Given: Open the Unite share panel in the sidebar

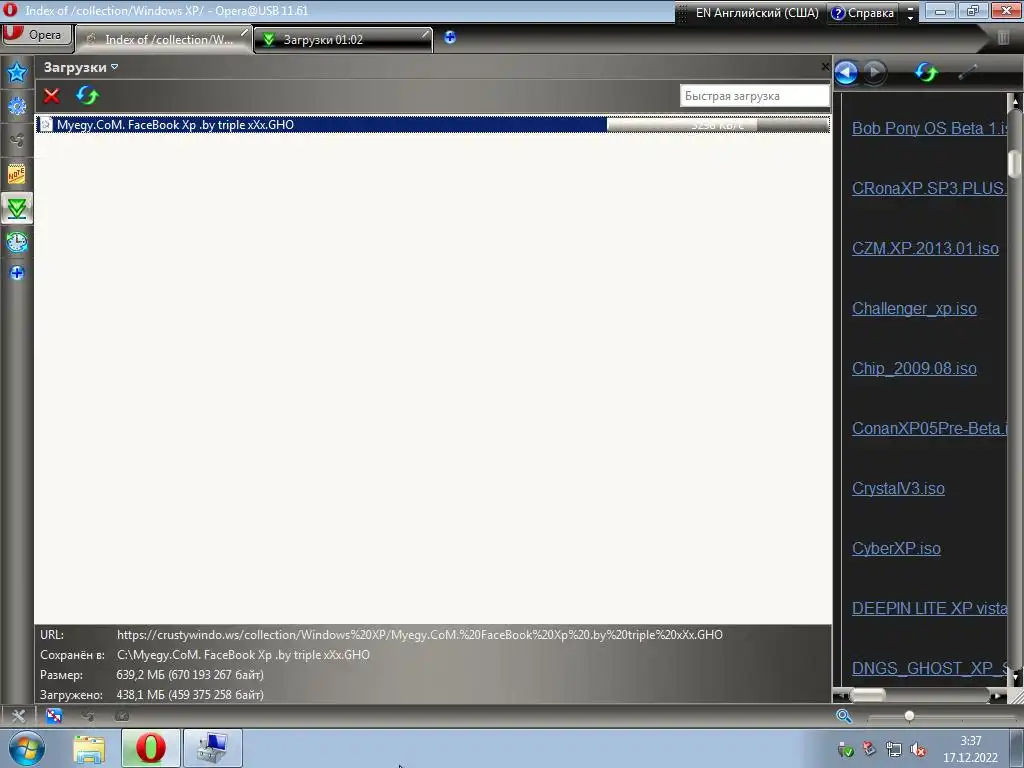Looking at the screenshot, I should click(17, 140).
